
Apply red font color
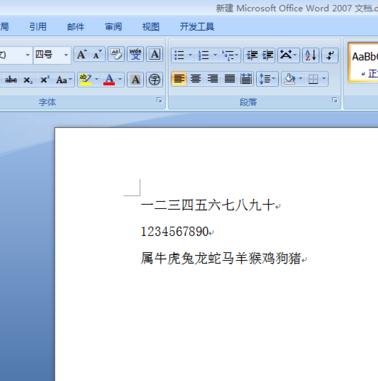click(x=109, y=80)
